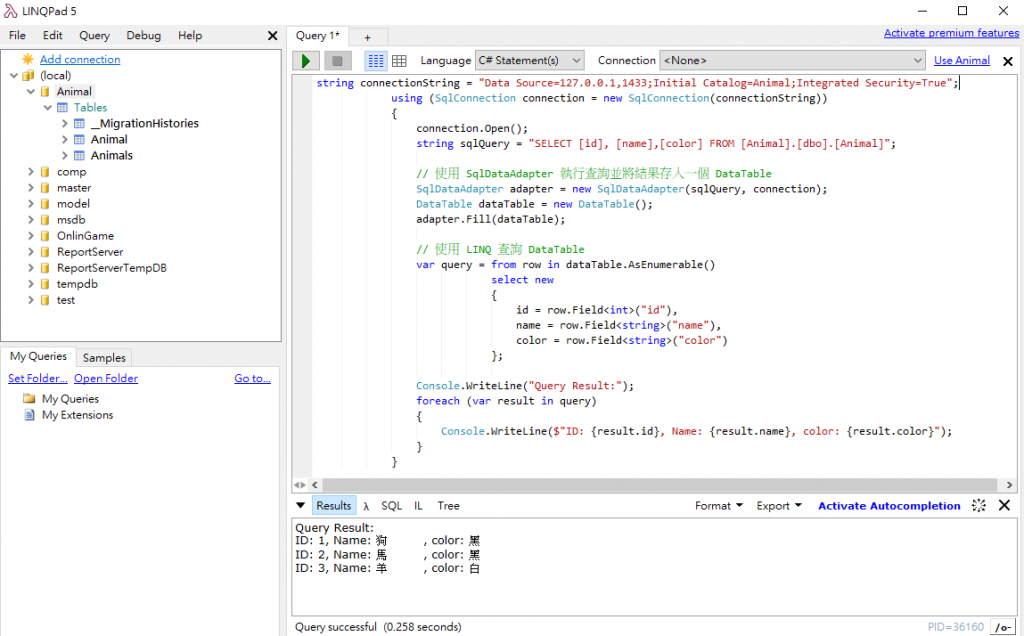
Task: Close the query editor using the X
Action: (x=1007, y=61)
